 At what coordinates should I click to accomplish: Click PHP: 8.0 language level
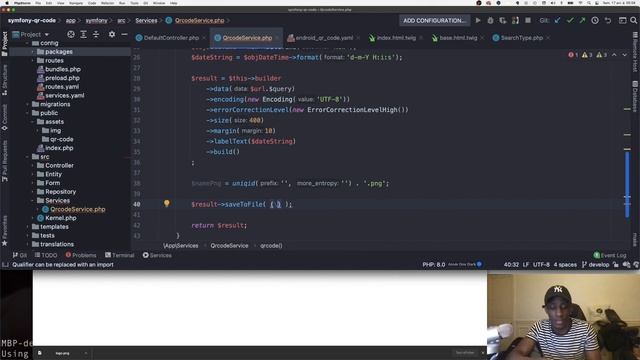tap(433, 265)
